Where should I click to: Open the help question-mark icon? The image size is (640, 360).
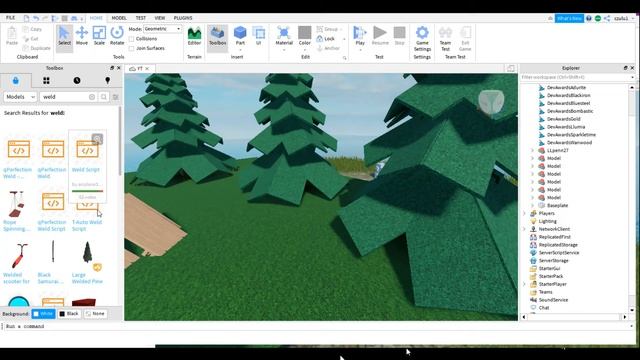point(589,18)
